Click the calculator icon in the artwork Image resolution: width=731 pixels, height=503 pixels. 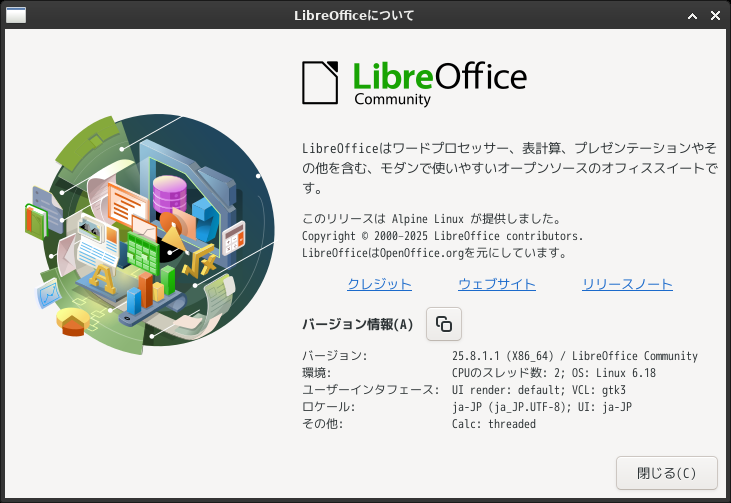tap(234, 238)
